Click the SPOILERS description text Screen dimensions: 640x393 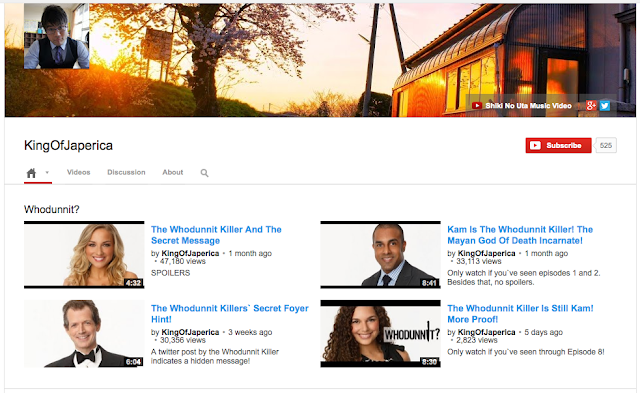(171, 273)
